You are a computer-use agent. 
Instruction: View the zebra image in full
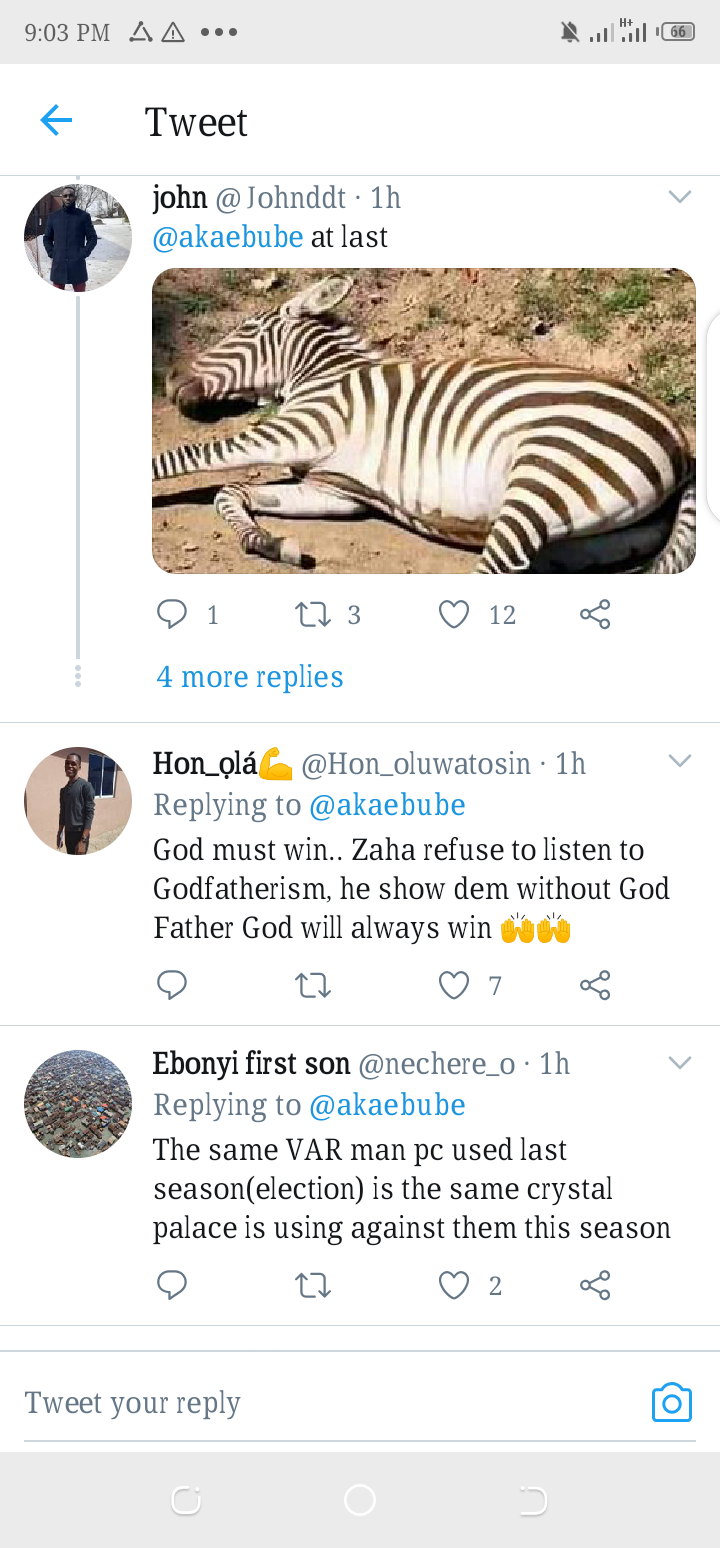click(x=423, y=421)
